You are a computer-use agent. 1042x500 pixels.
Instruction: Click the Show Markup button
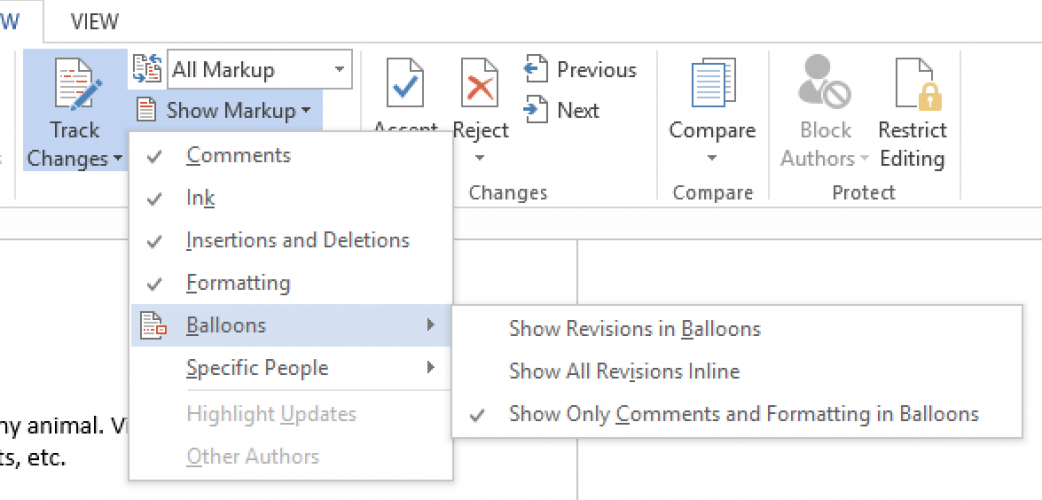(x=230, y=110)
